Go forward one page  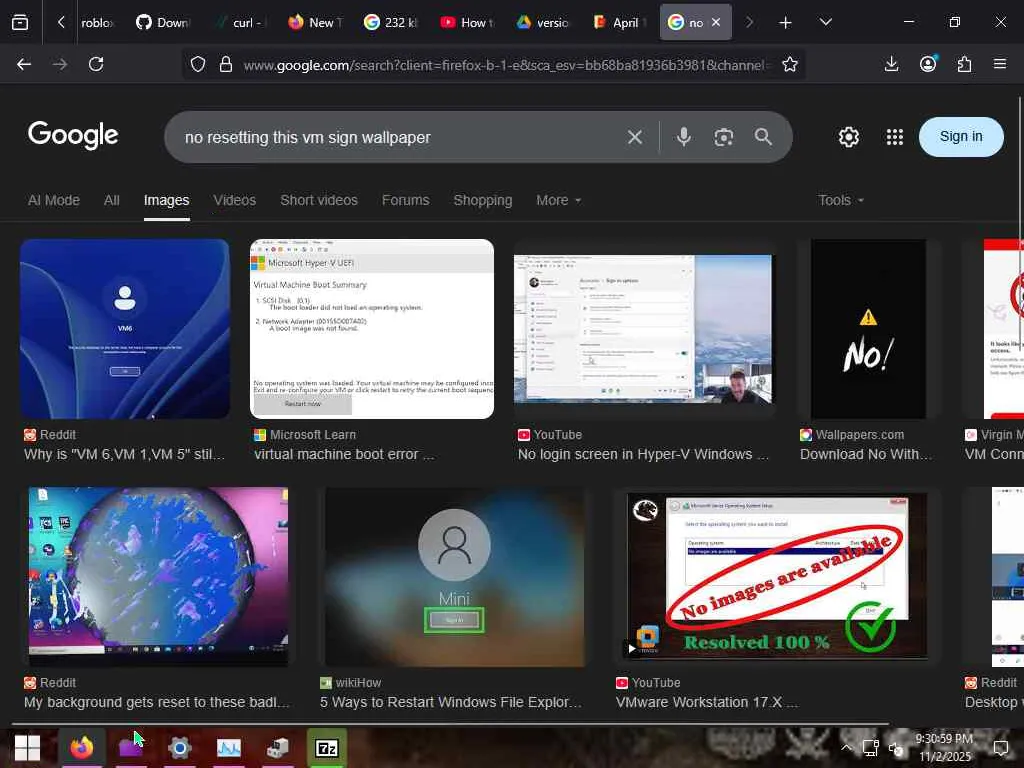pyautogui.click(x=60, y=64)
